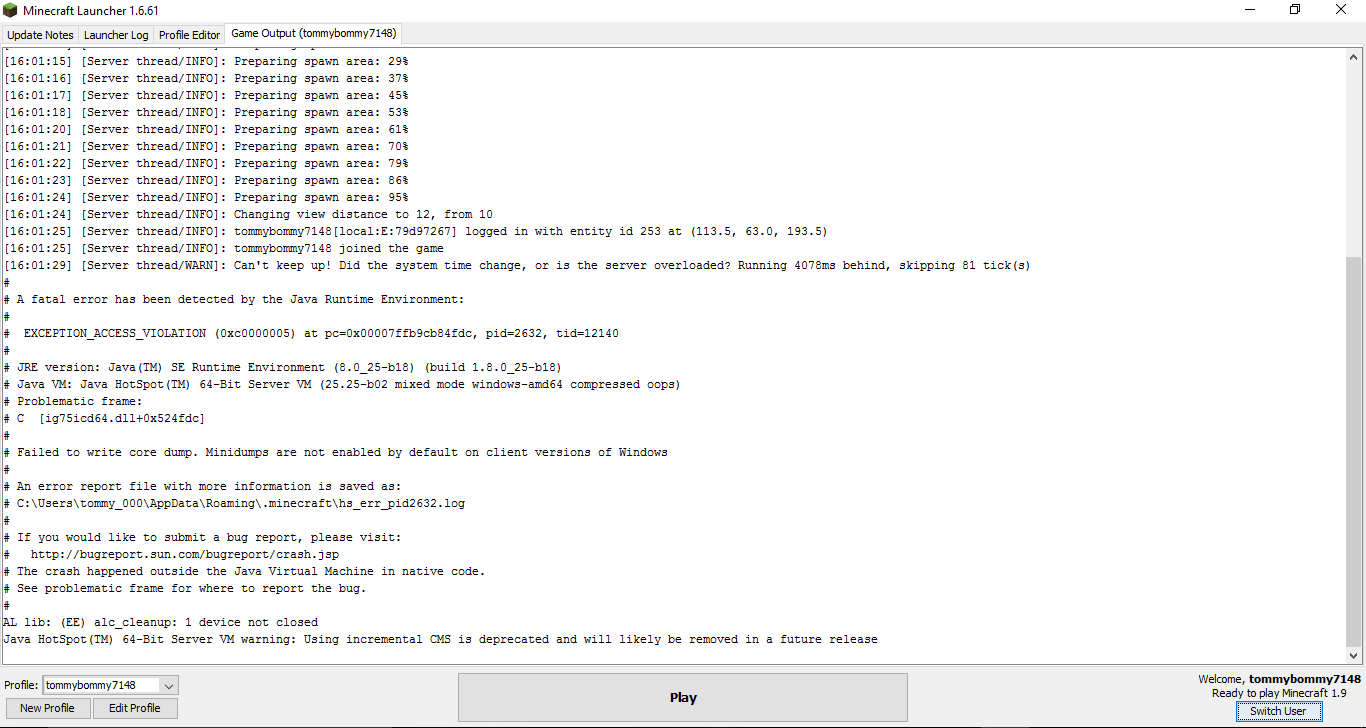This screenshot has width=1366, height=728.
Task: Create a profile with the New Profile button
Action: (x=47, y=708)
